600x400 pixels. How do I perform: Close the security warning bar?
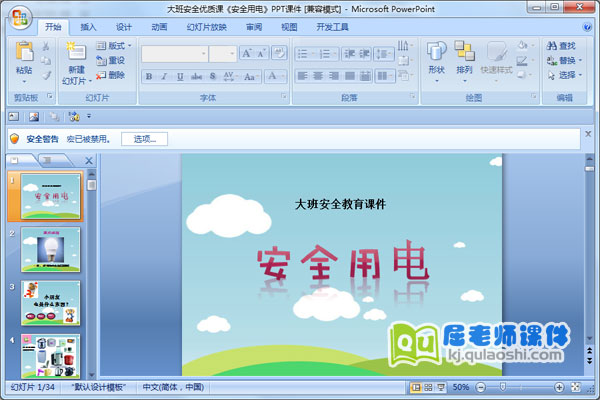588,134
